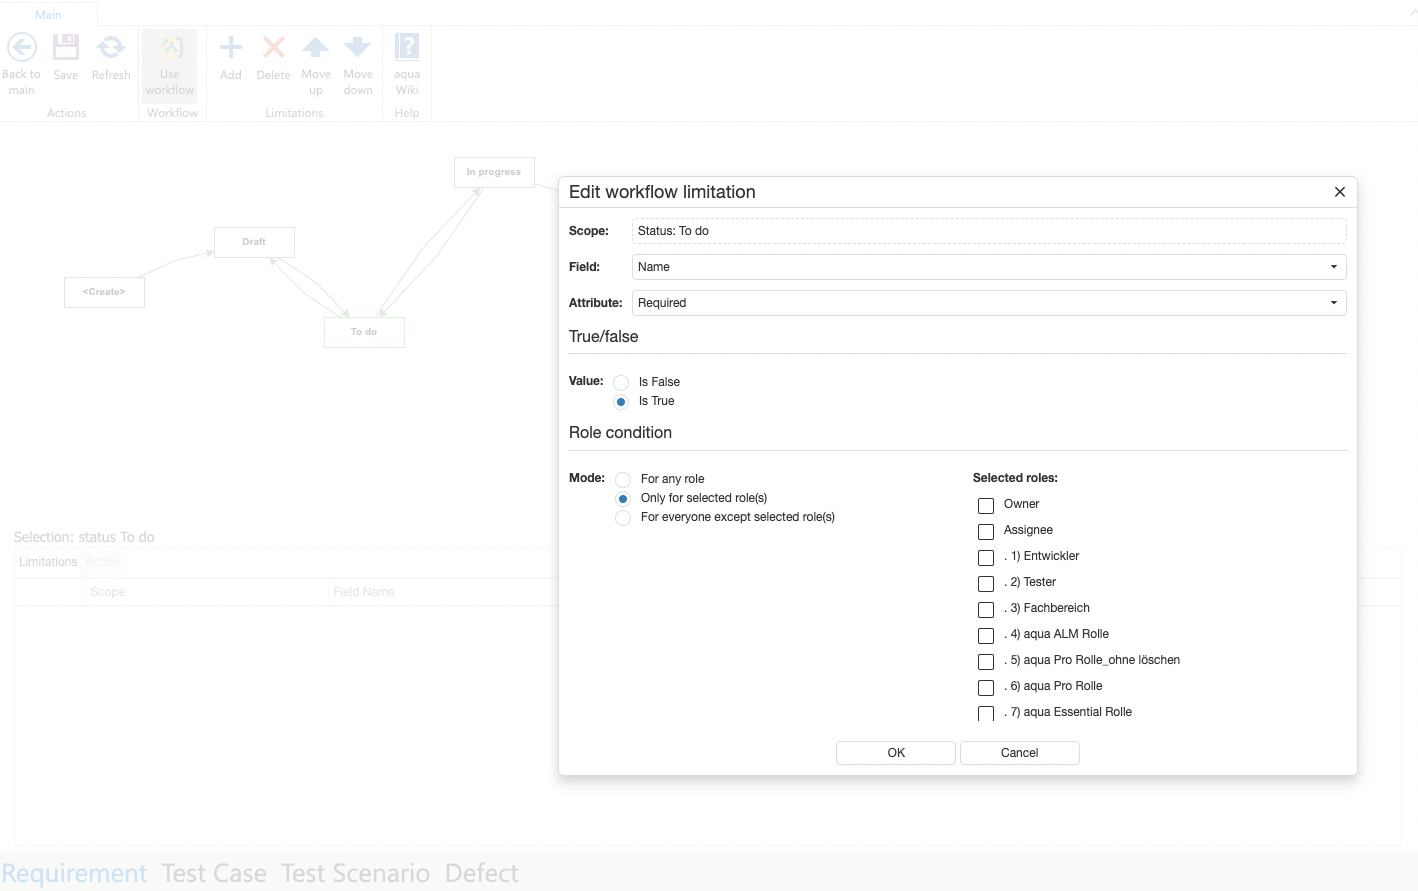The image size is (1418, 891).
Task: Open the Test Case tab
Action: (214, 873)
